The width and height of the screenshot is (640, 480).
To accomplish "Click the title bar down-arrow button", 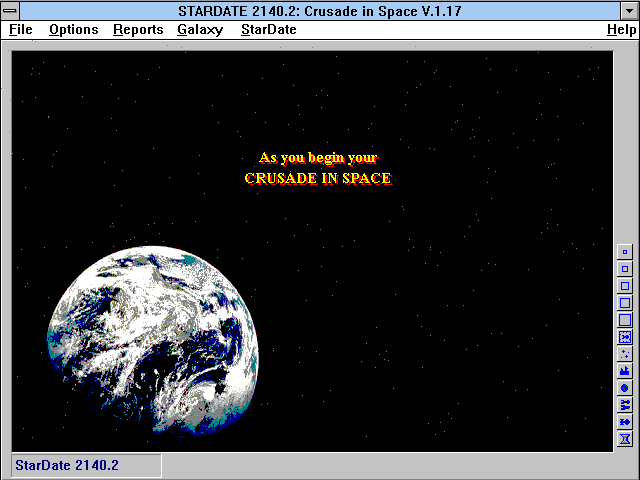I will [x=629, y=11].
